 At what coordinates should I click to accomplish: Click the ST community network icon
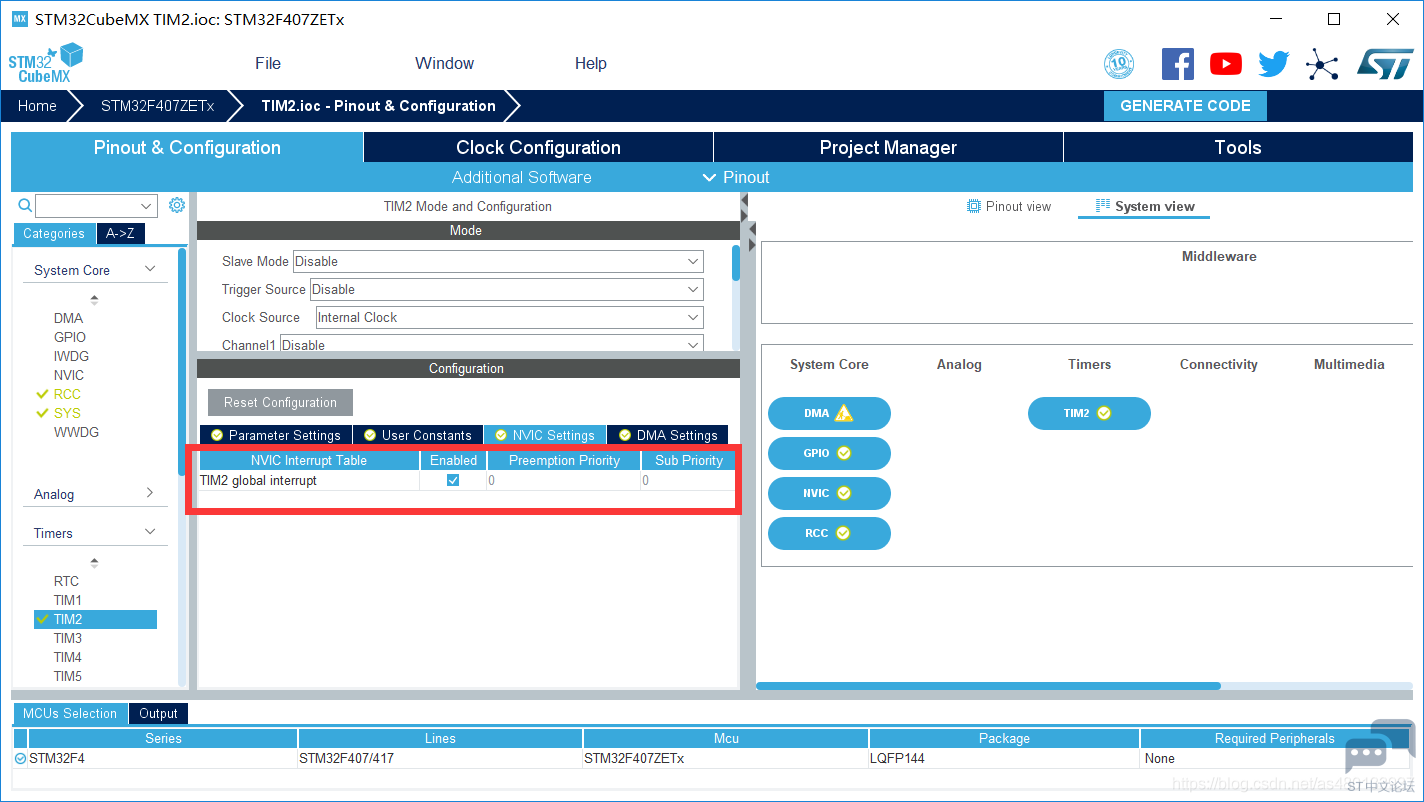(1322, 66)
